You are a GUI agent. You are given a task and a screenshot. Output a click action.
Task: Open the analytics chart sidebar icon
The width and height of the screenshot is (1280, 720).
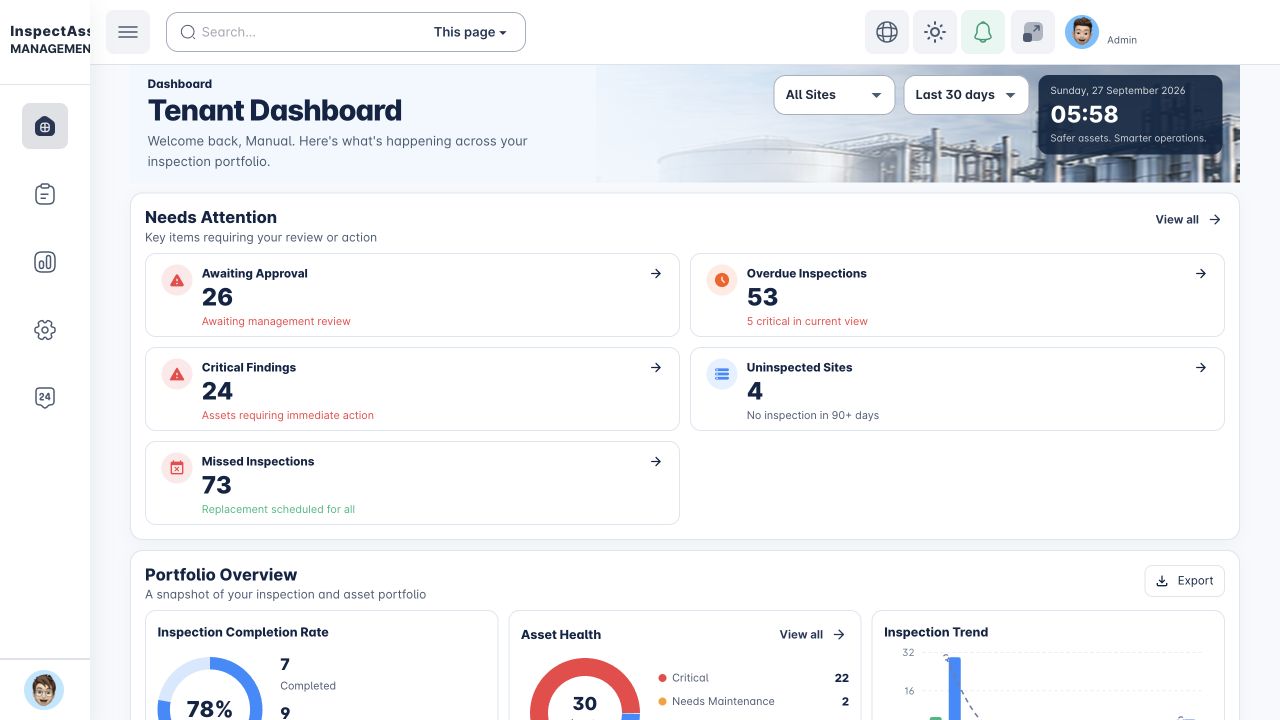point(45,262)
